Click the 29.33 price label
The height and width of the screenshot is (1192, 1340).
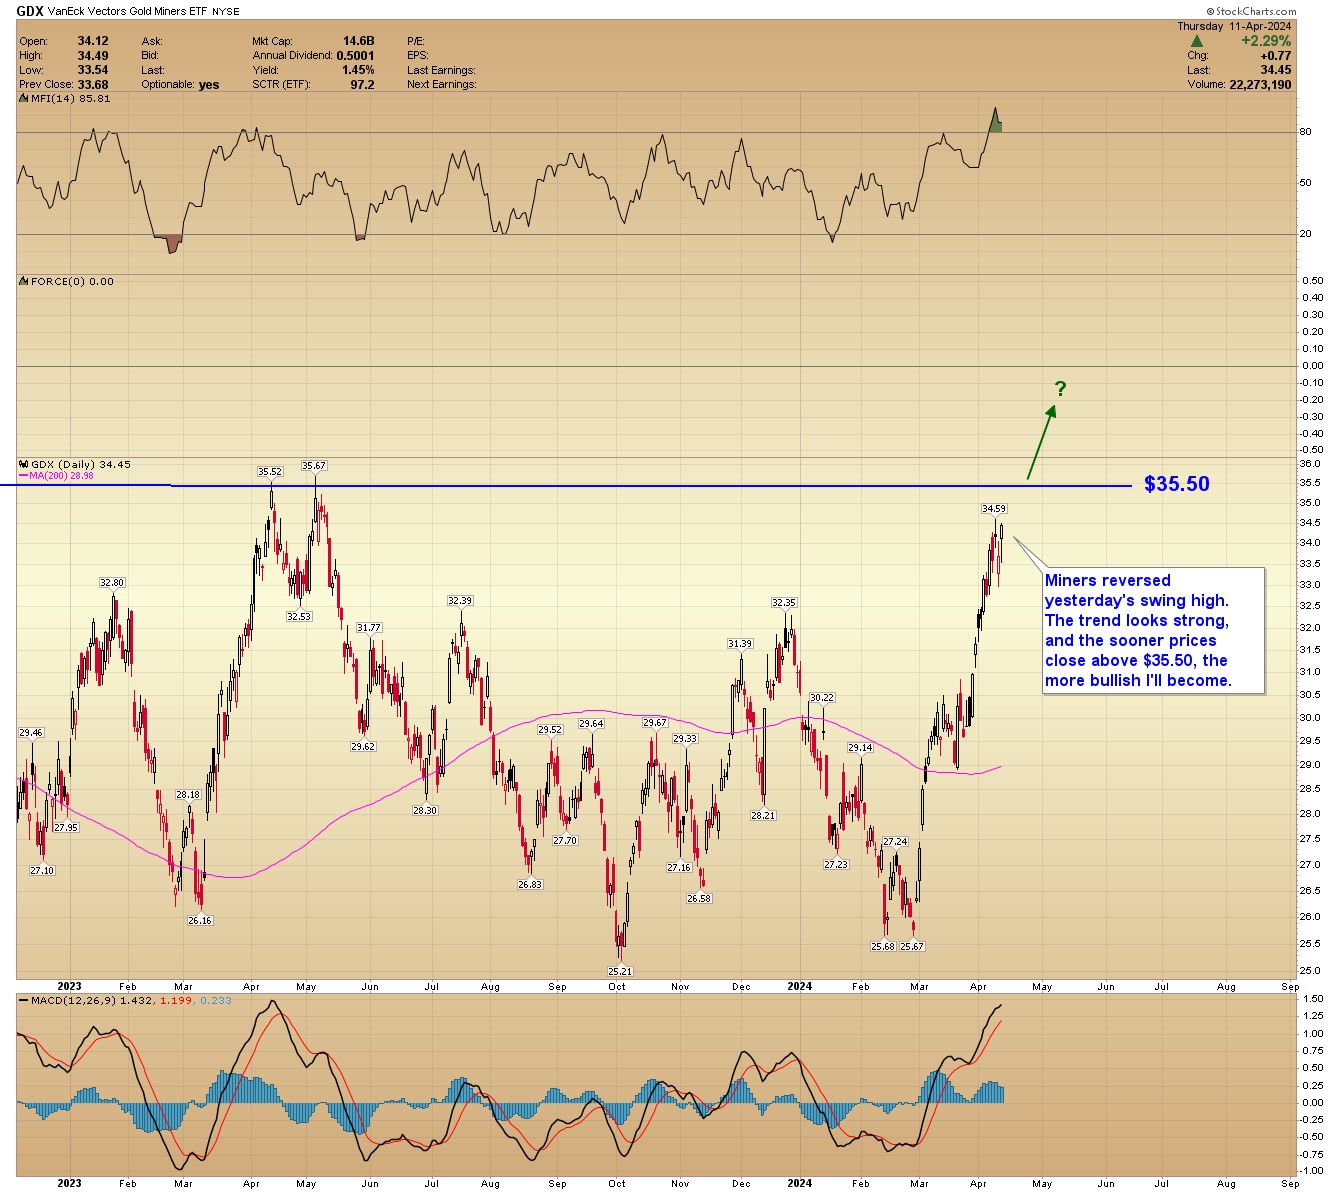685,739
